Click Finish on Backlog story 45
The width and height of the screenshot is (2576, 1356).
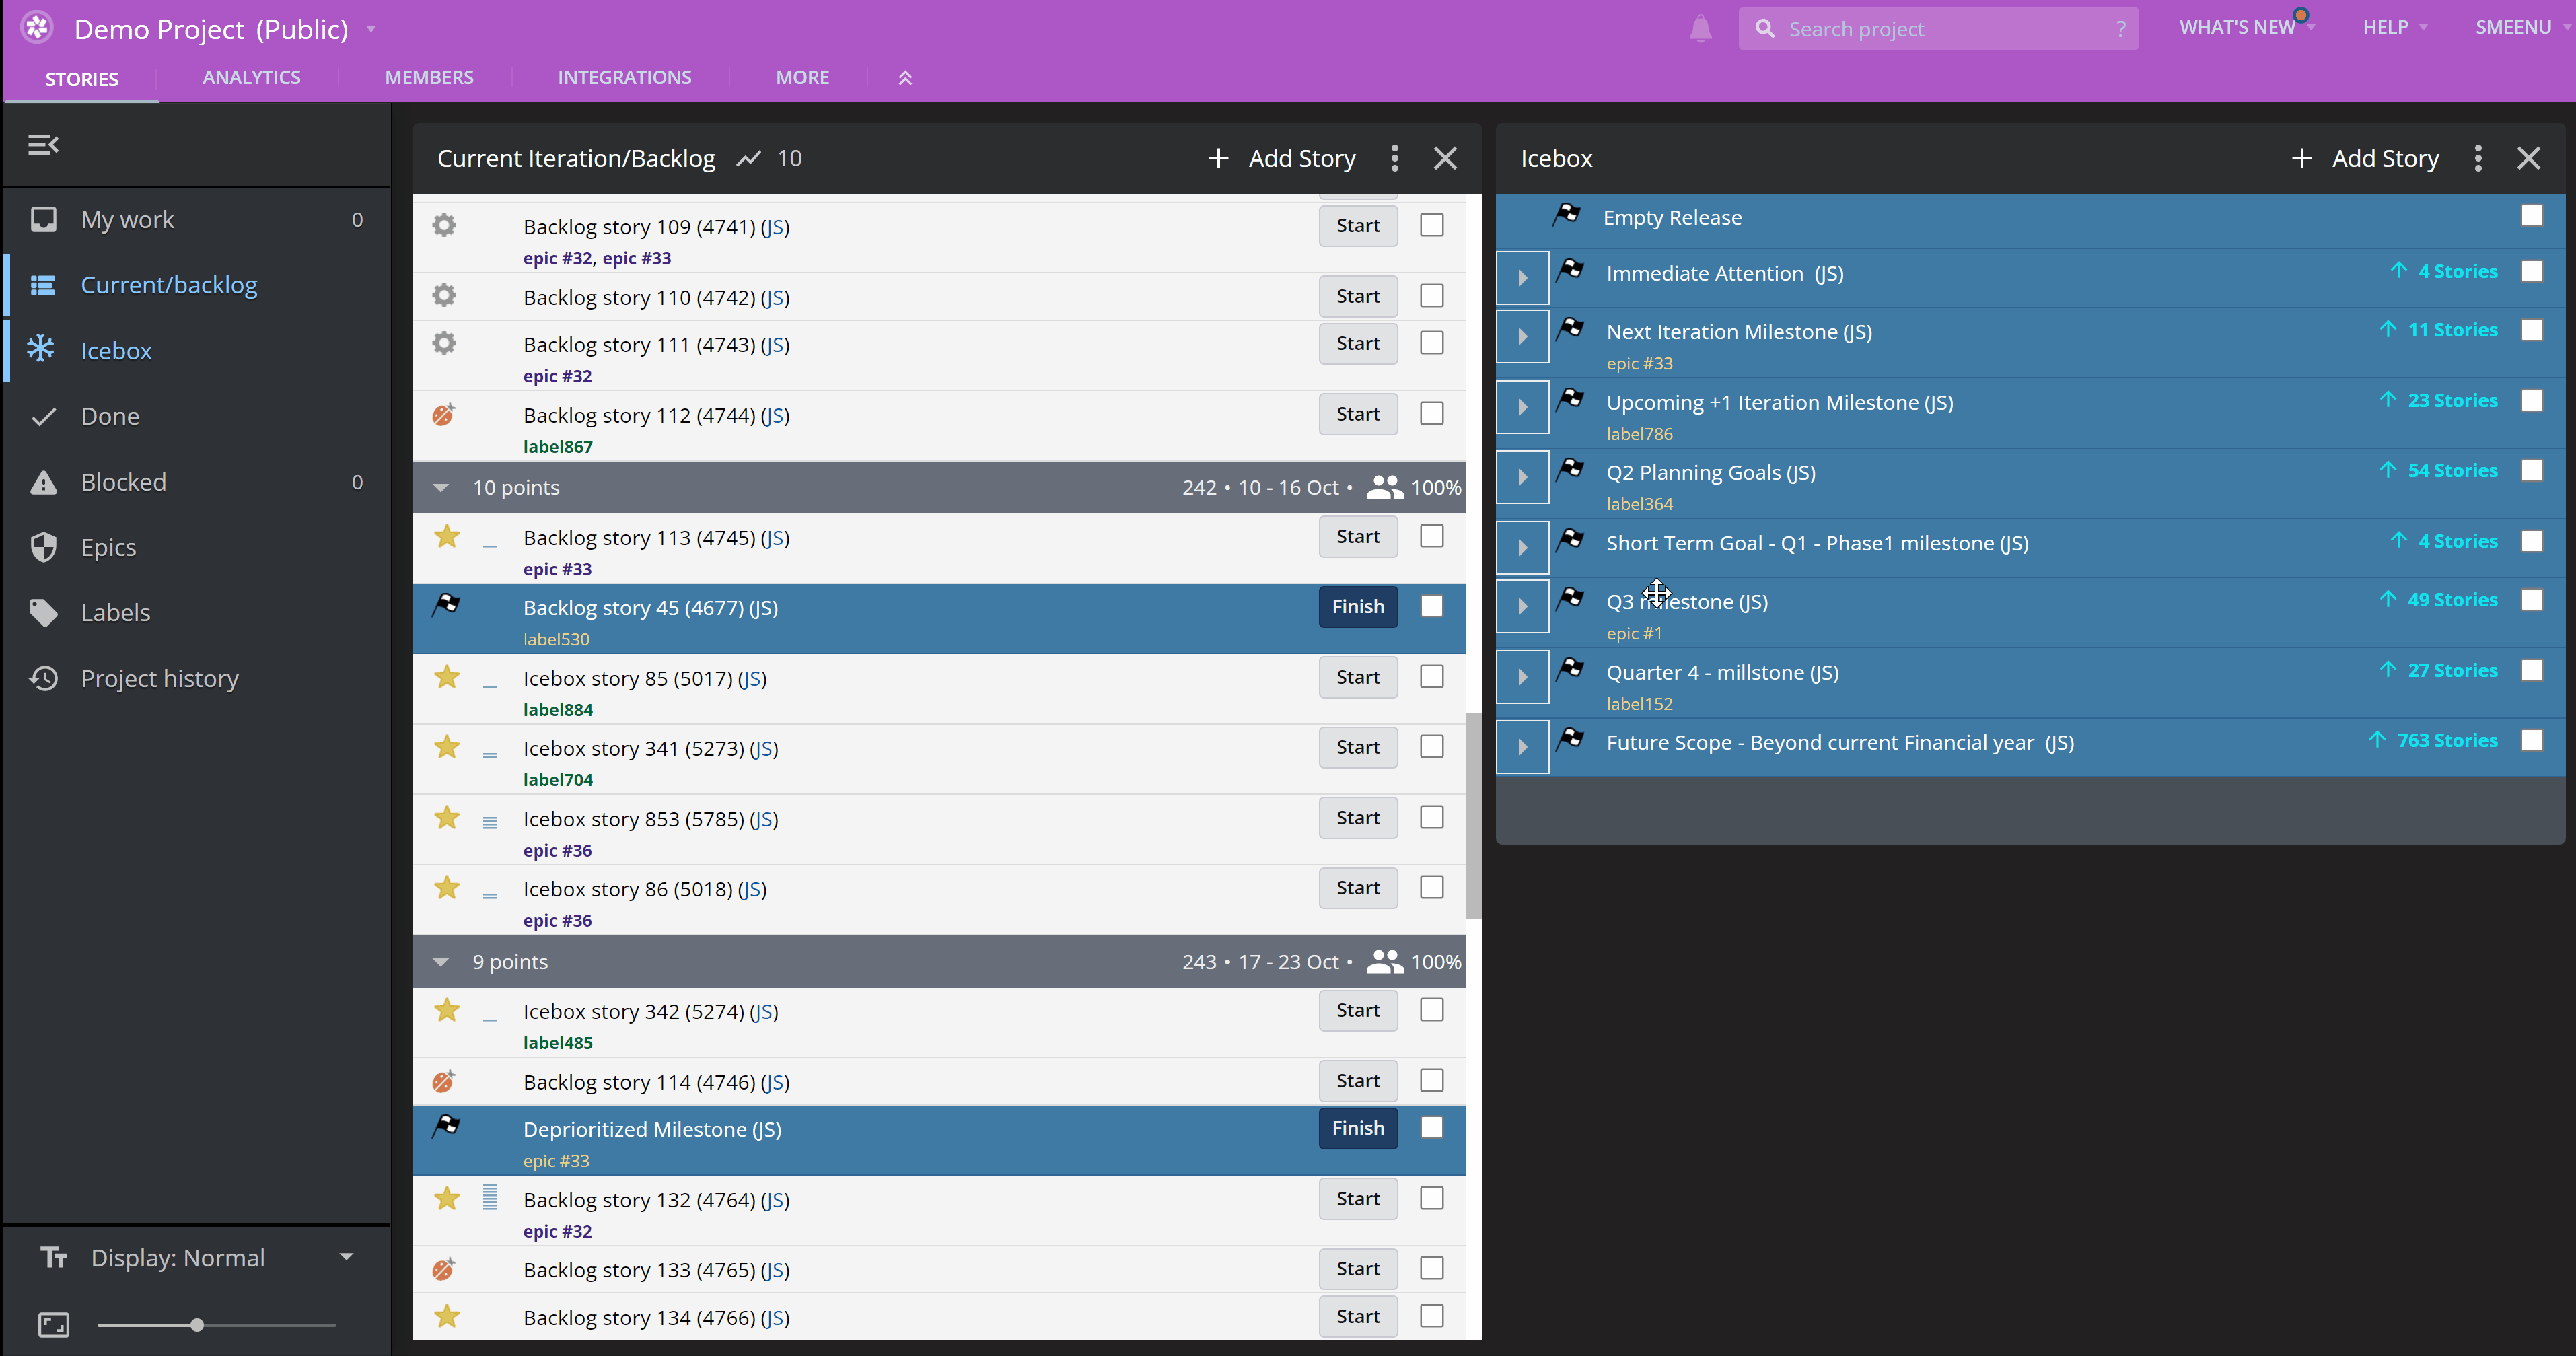pyautogui.click(x=1357, y=606)
